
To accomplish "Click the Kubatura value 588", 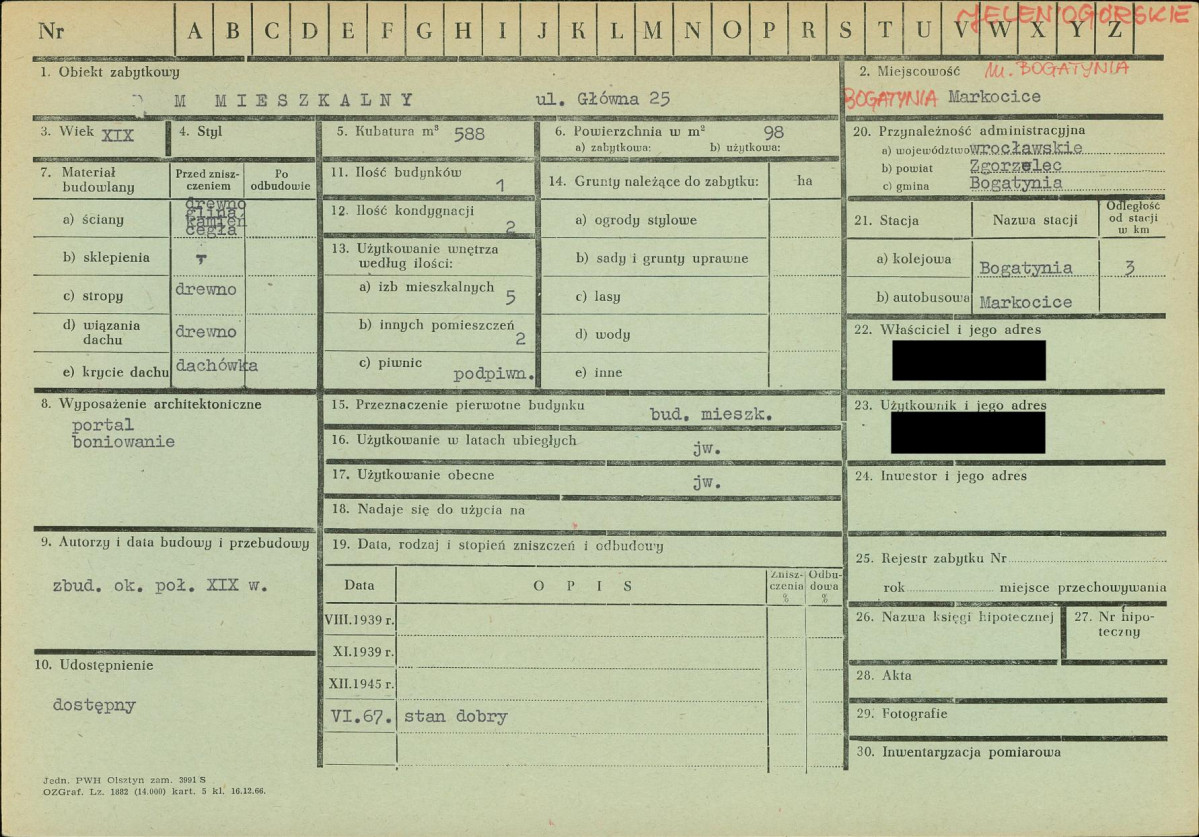I will pos(469,135).
